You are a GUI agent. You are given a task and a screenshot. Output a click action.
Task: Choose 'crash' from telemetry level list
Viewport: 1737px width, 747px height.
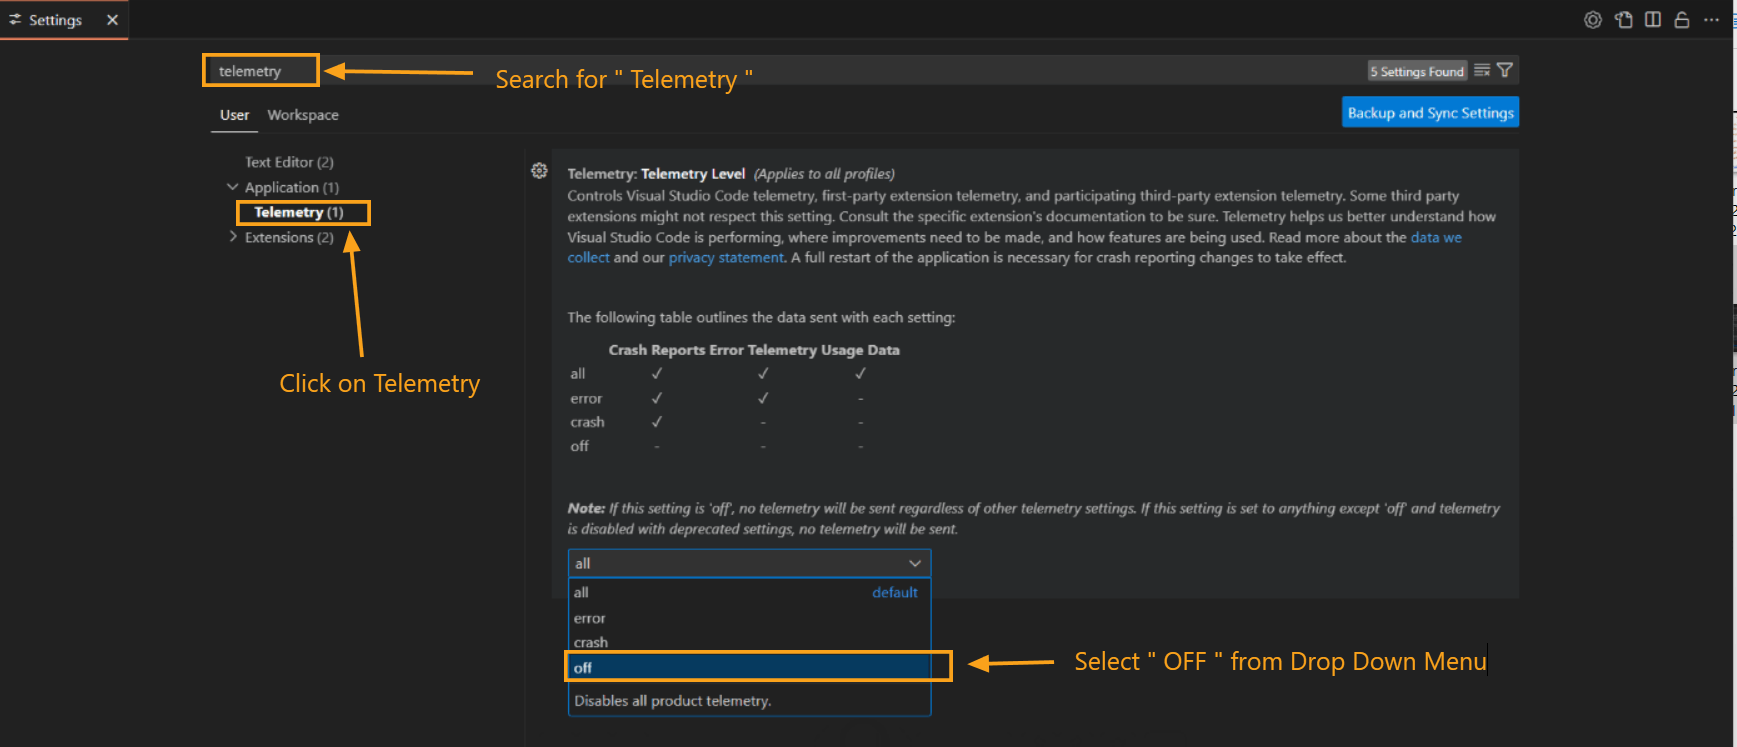tap(749, 642)
